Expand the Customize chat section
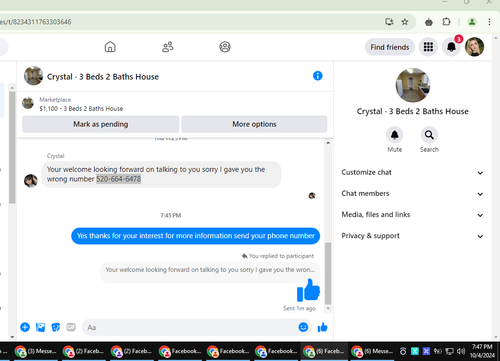Image resolution: width=500 pixels, height=361 pixels. pyautogui.click(x=412, y=172)
